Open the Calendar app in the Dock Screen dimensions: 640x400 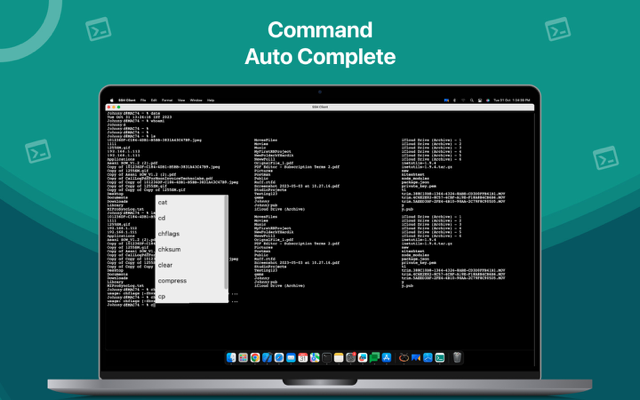(303, 357)
